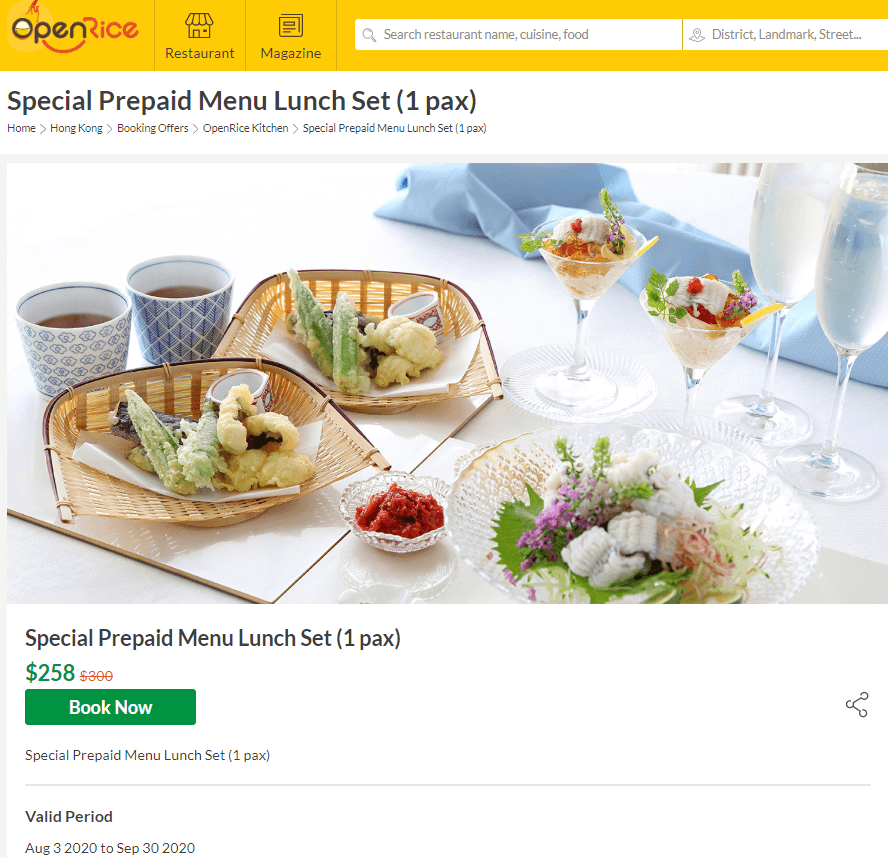This screenshot has width=888, height=858.
Task: Click the chevron after Booking Offers
Action: (195, 129)
